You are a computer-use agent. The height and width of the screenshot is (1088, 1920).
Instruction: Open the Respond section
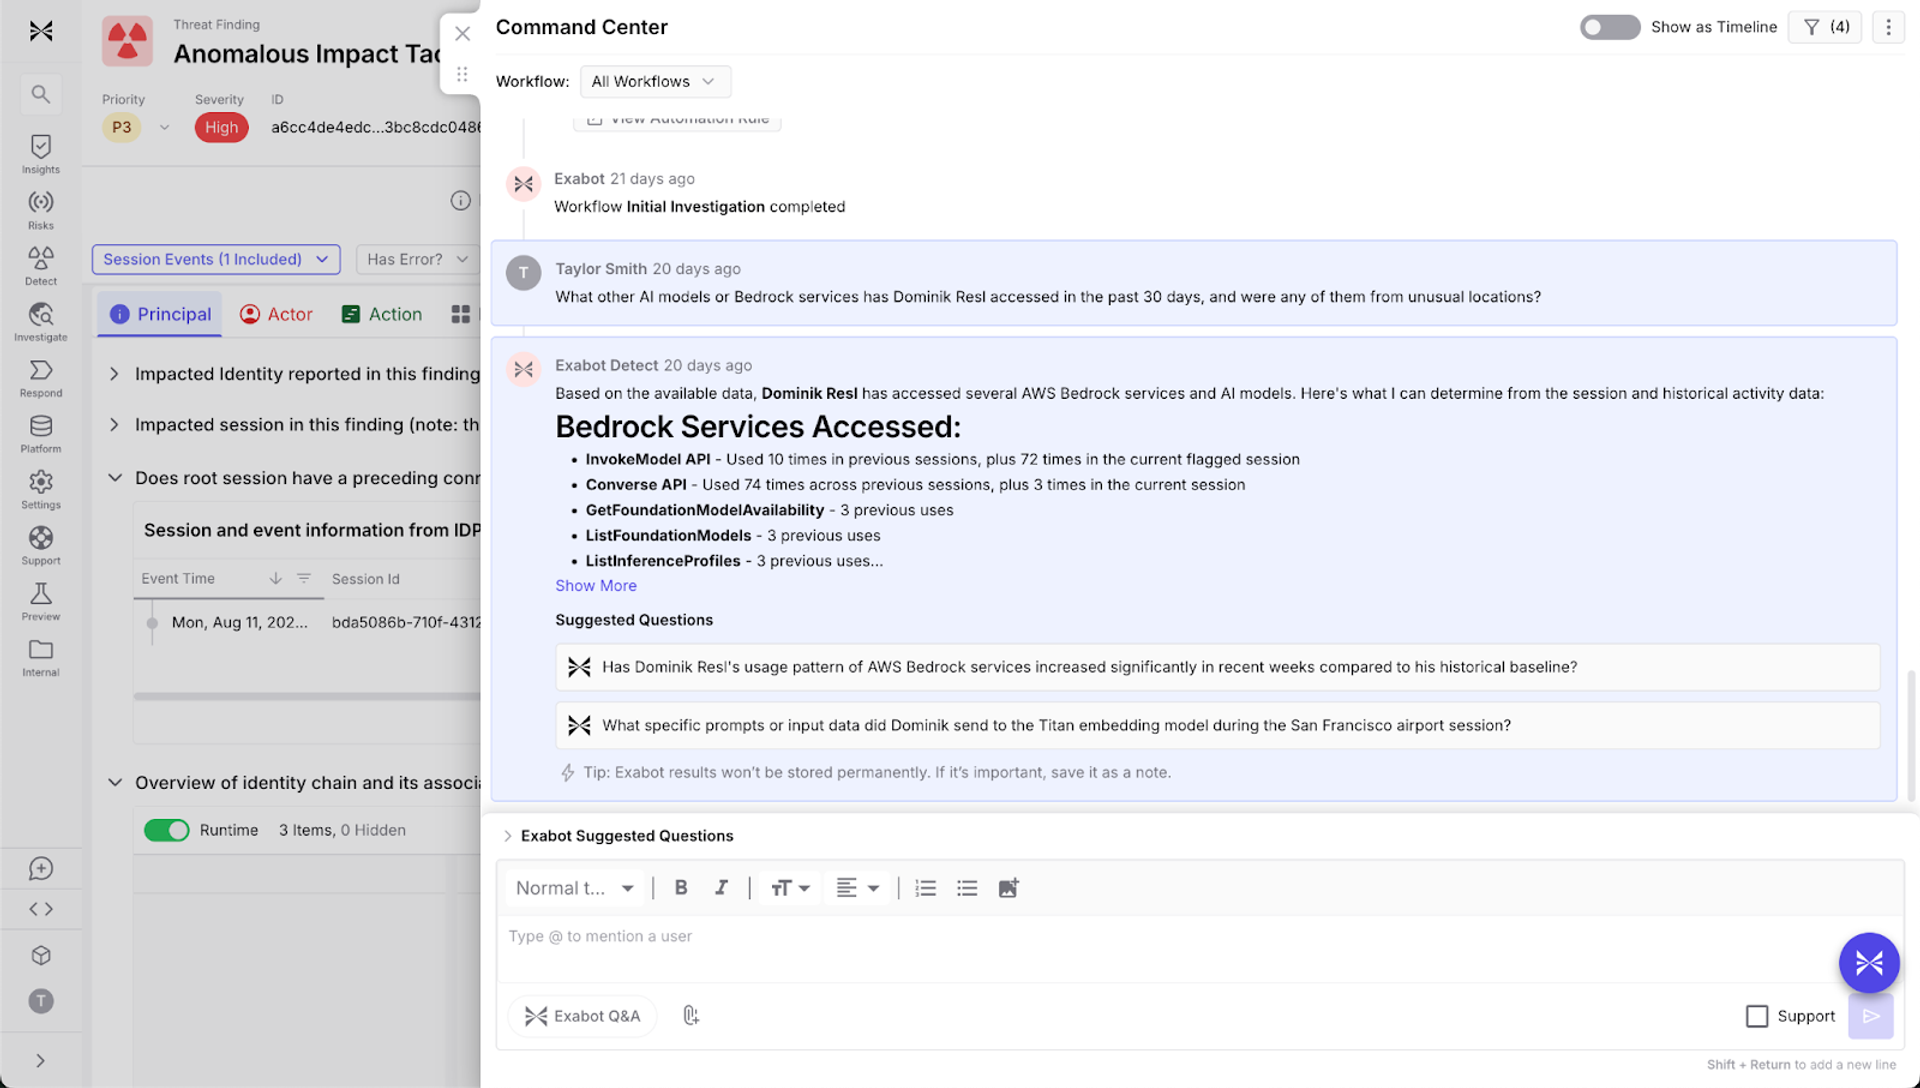[40, 379]
